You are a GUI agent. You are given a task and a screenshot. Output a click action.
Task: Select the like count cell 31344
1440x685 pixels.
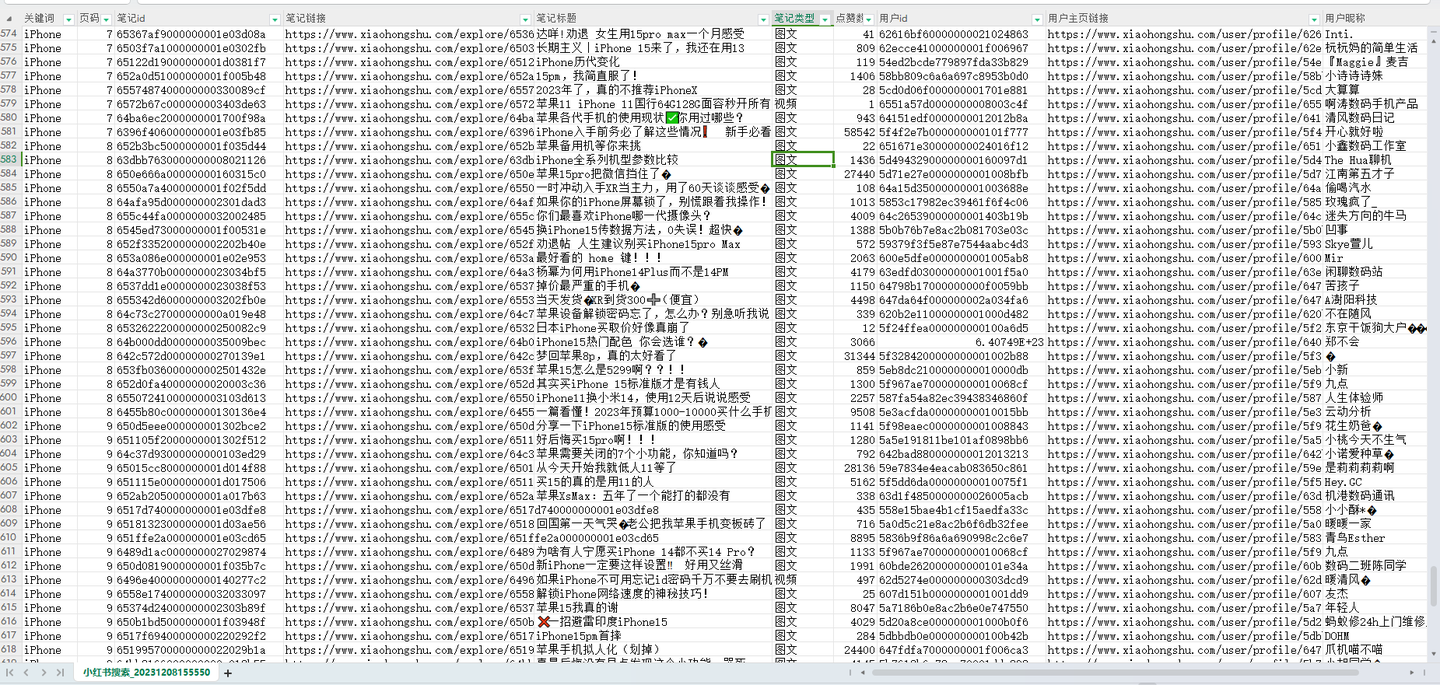pos(855,356)
